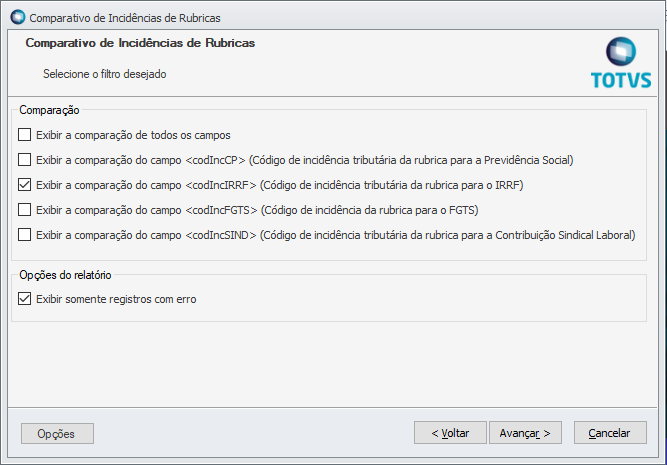The width and height of the screenshot is (667, 465).
Task: Click the TOTVS app icon in title bar
Action: [16, 18]
